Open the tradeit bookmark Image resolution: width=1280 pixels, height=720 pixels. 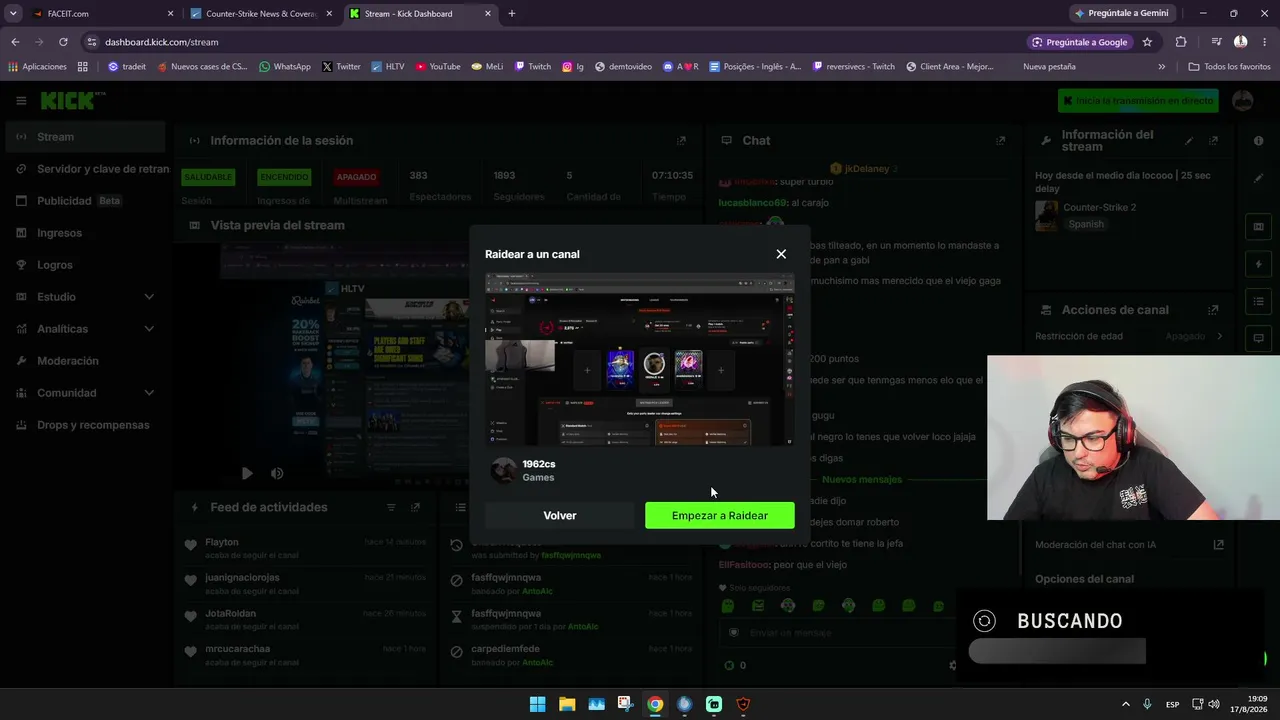(x=127, y=67)
